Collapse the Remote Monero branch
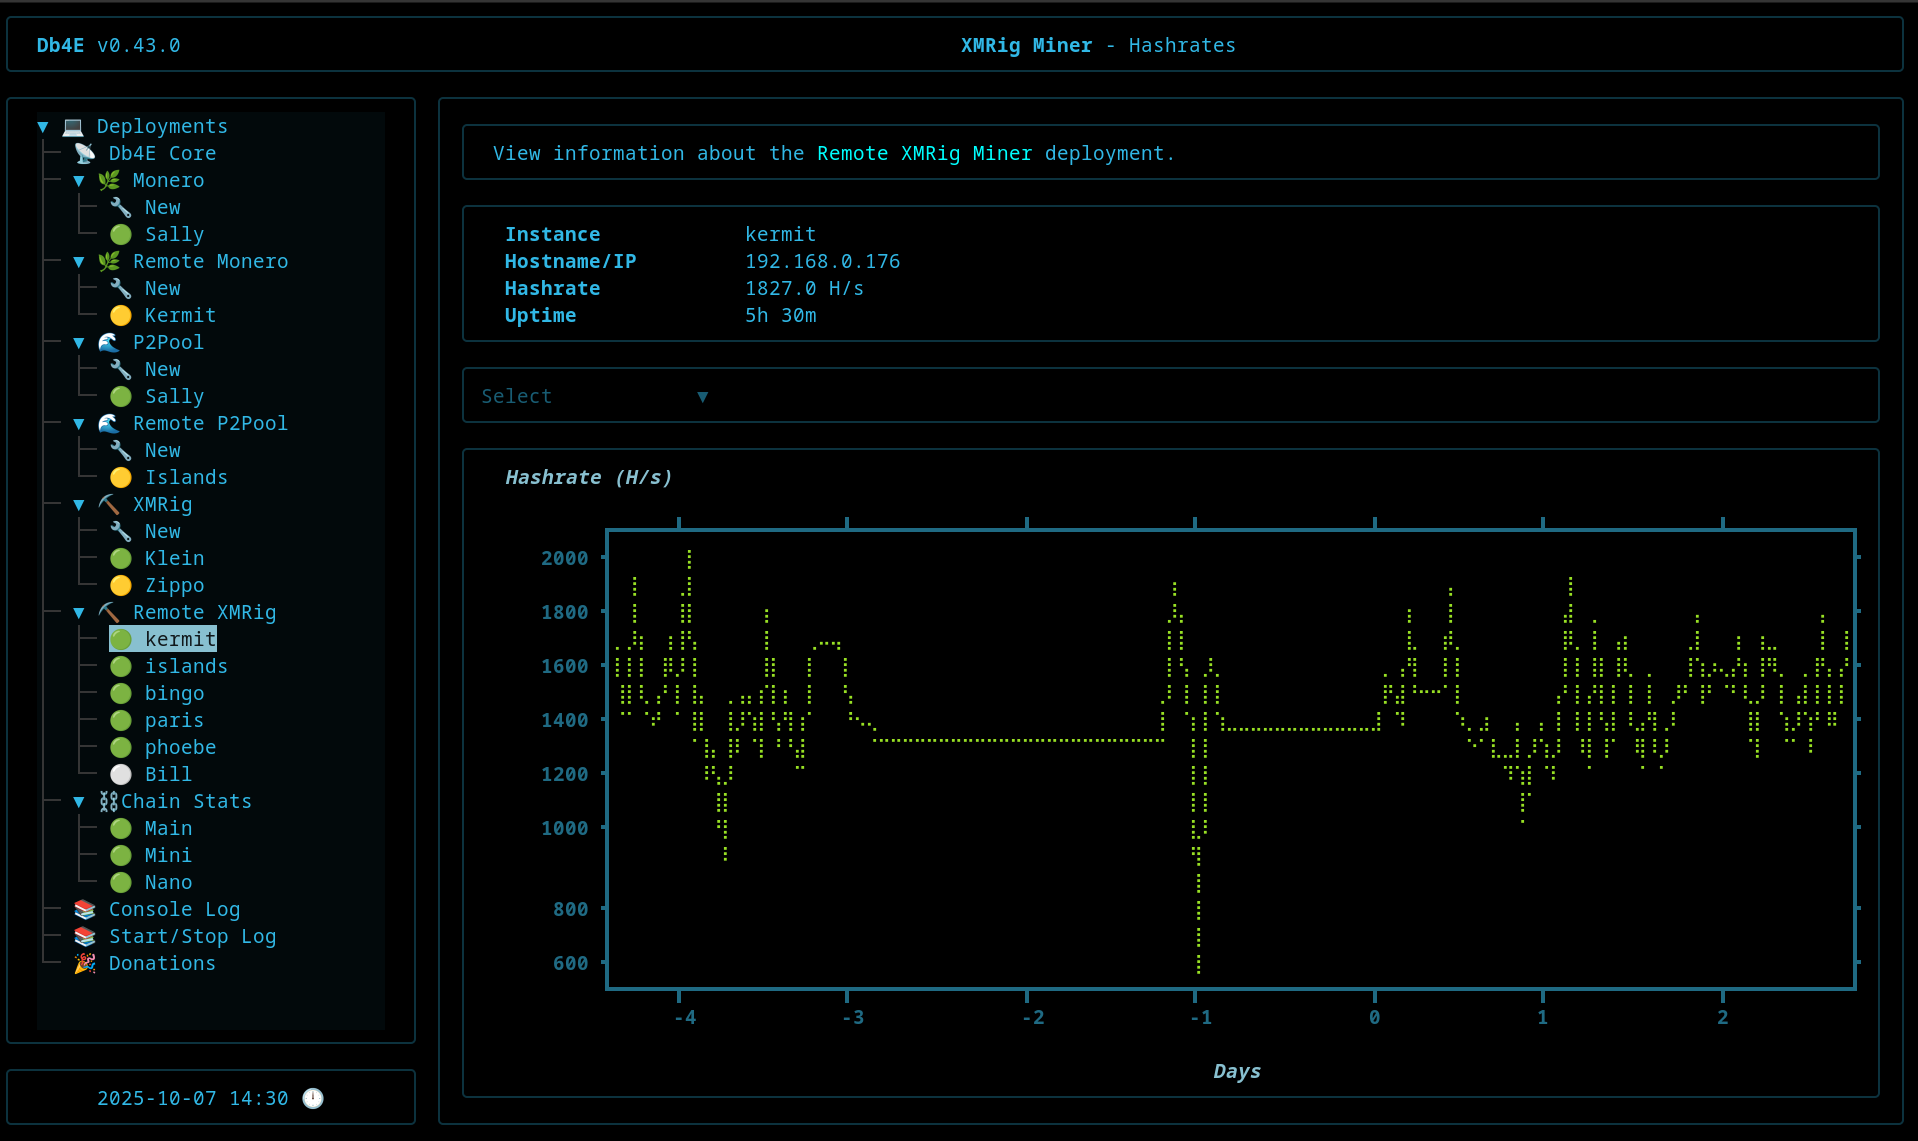The height and width of the screenshot is (1141, 1918). (x=79, y=261)
